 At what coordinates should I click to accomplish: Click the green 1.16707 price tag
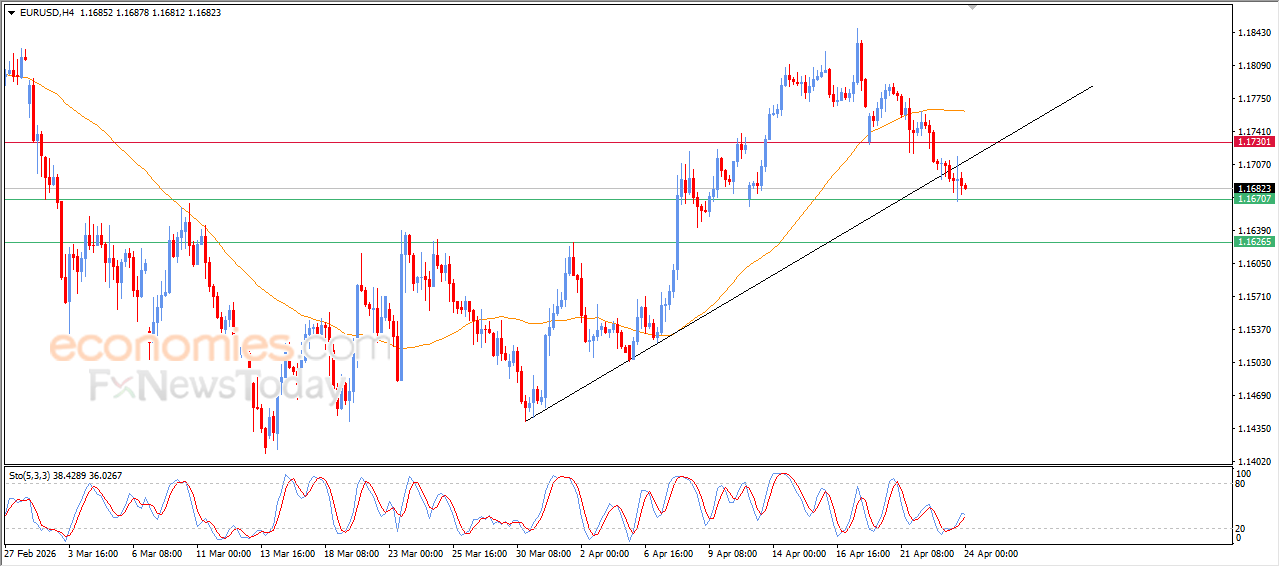[1254, 199]
